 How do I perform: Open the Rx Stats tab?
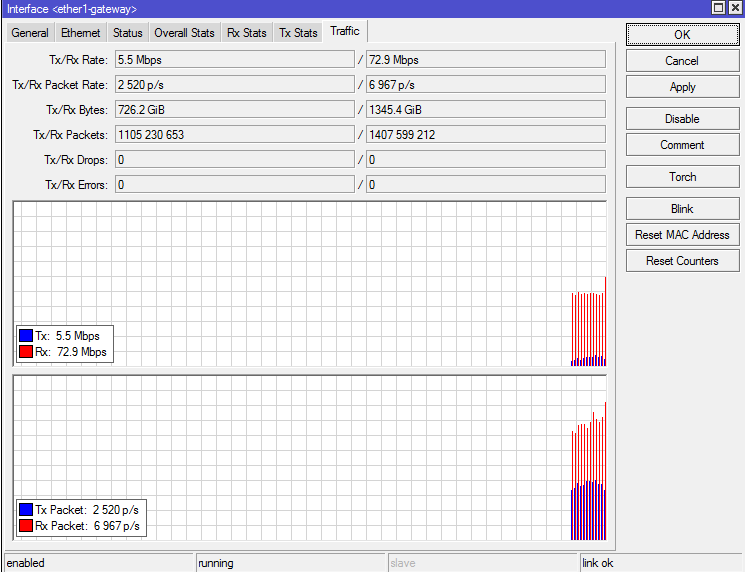247,33
